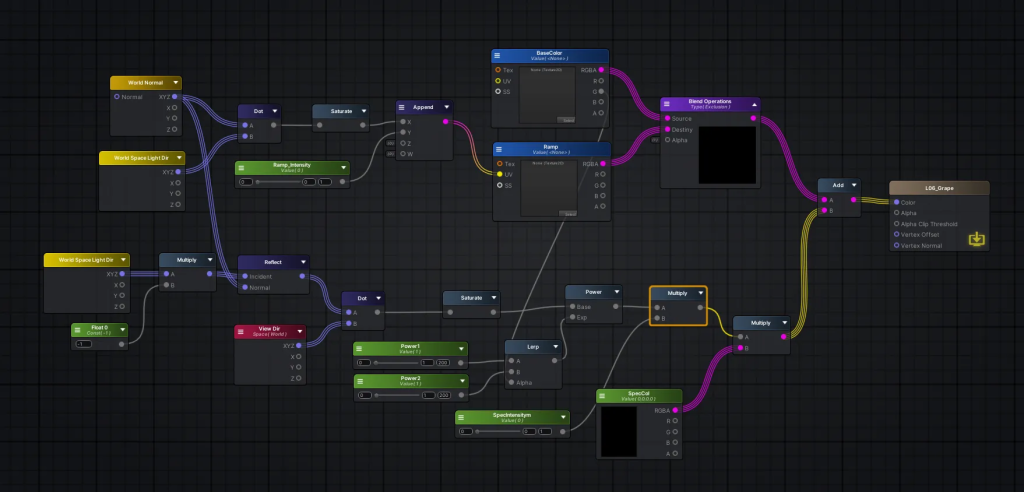1024x492 pixels.
Task: Click the Float 0 value input field
Action: (x=84, y=344)
